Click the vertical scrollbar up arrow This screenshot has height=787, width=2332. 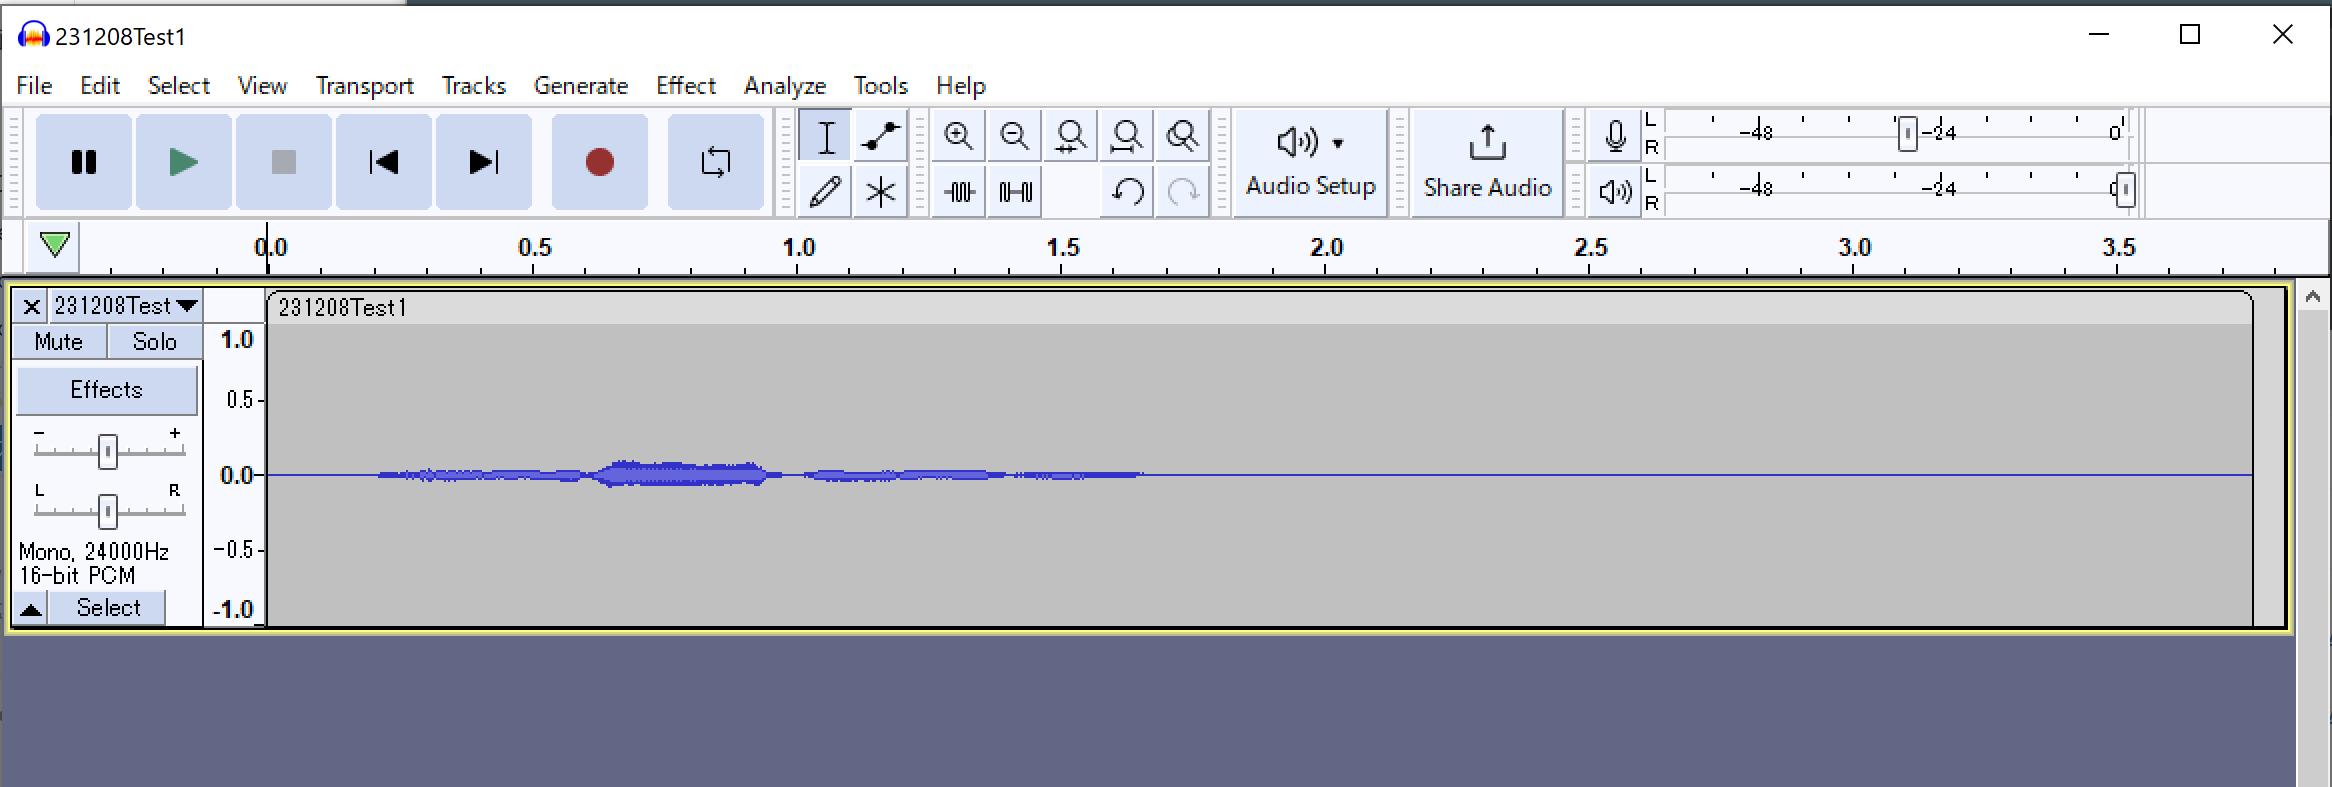coord(2312,297)
